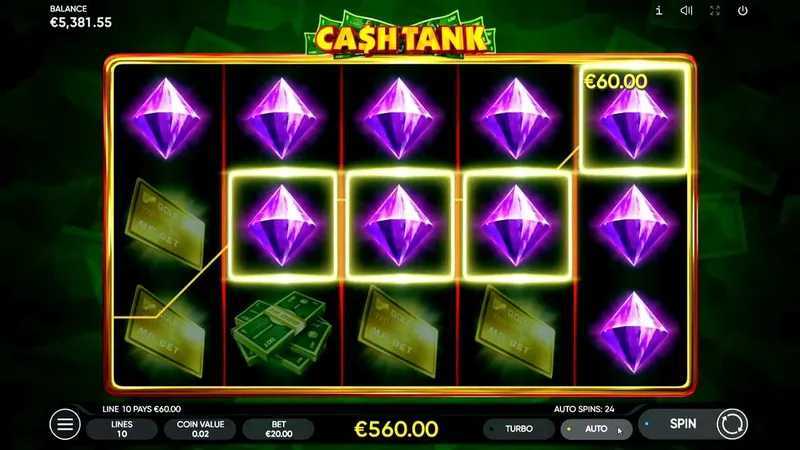800x450 pixels.
Task: Mute sound with the speaker icon
Action: (x=686, y=10)
